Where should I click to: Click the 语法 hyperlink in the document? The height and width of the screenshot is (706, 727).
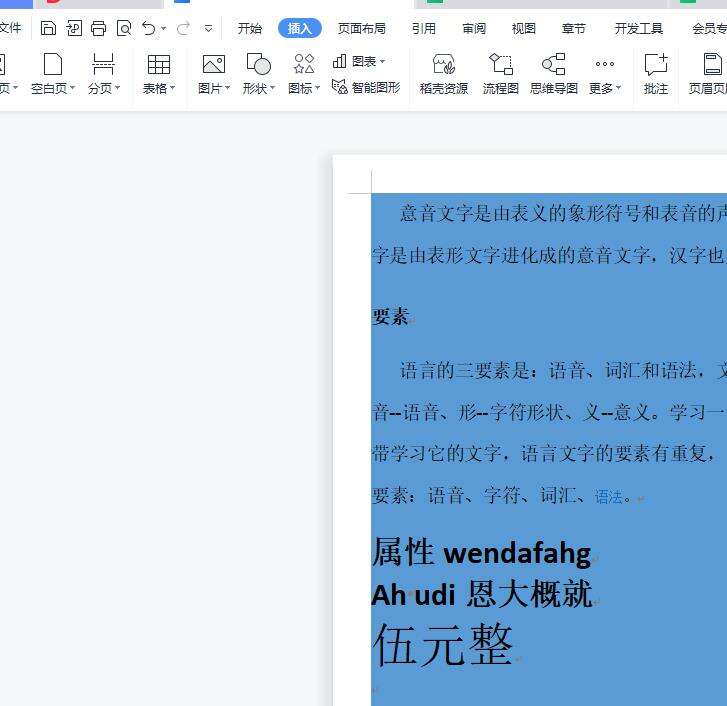pyautogui.click(x=609, y=496)
